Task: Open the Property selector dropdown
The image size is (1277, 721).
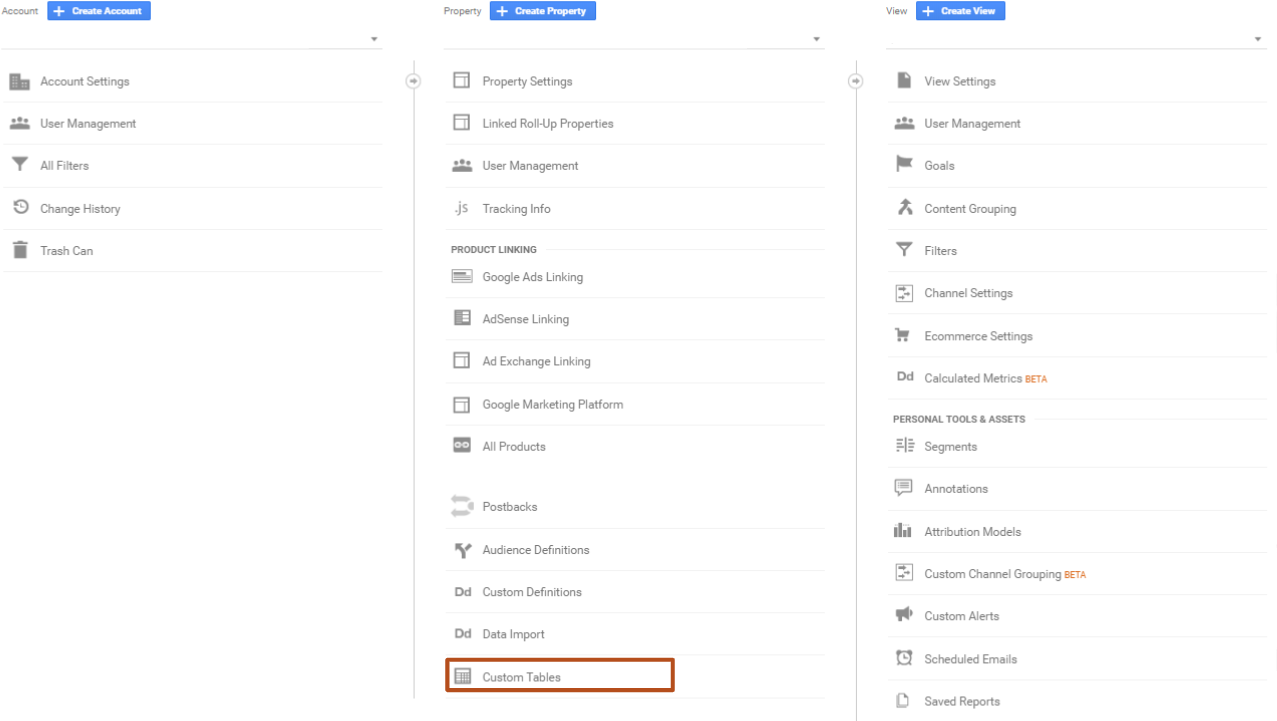Action: [817, 40]
